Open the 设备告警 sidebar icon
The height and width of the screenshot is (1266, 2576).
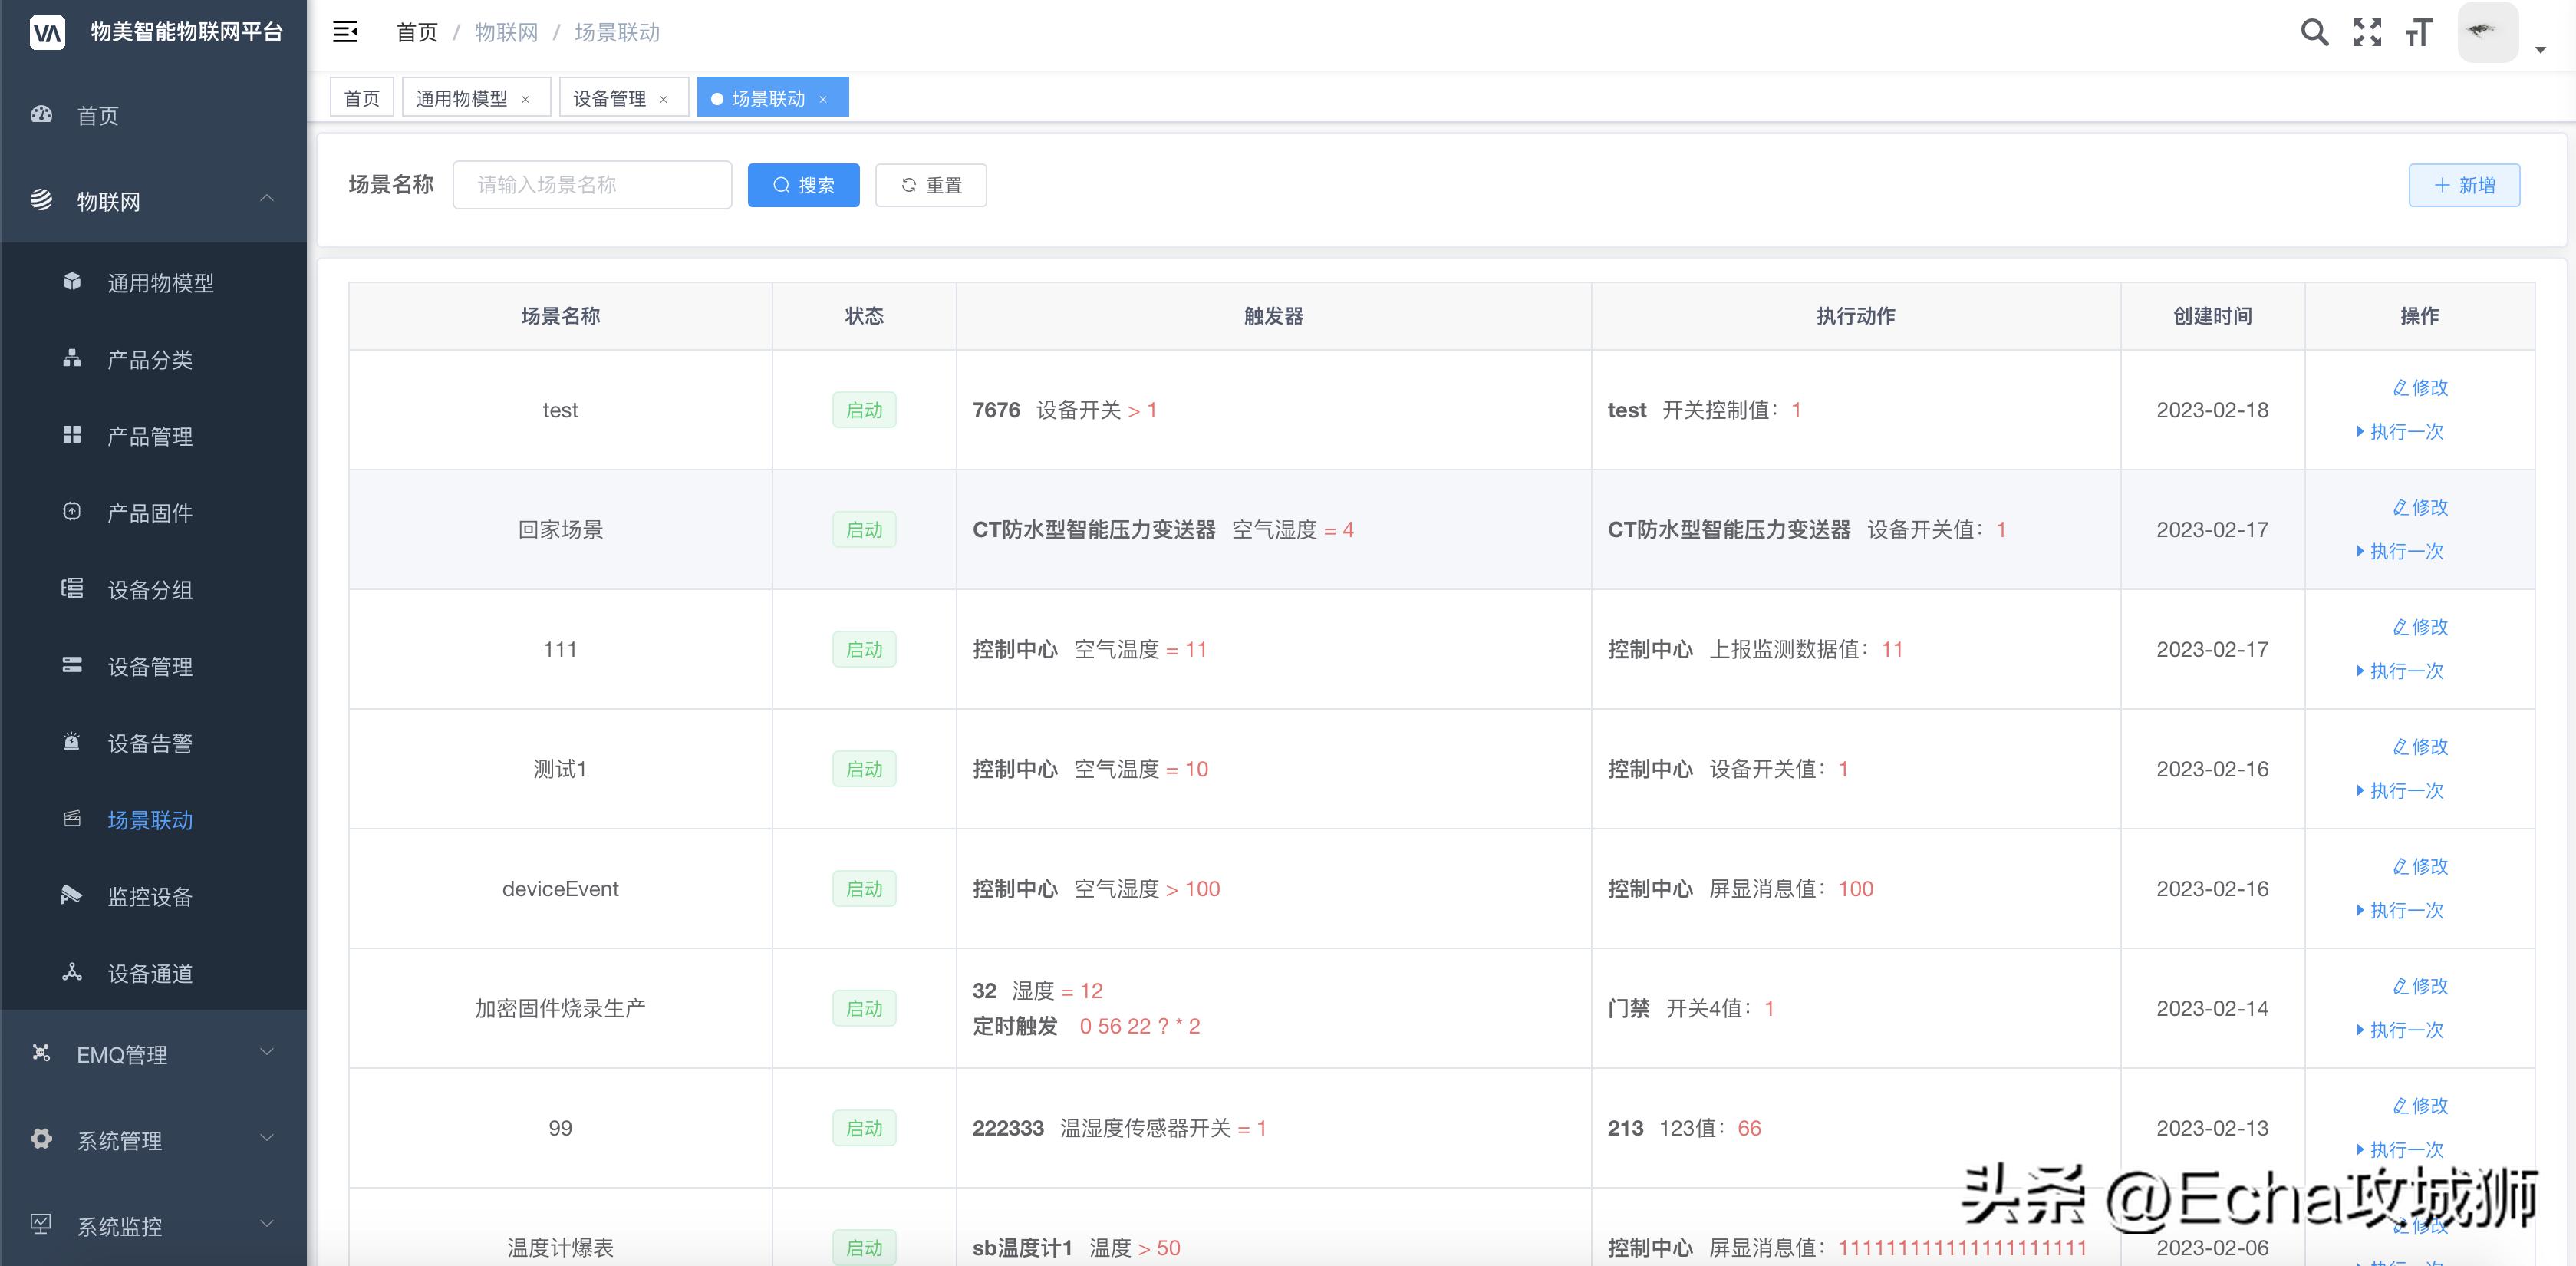pos(71,742)
